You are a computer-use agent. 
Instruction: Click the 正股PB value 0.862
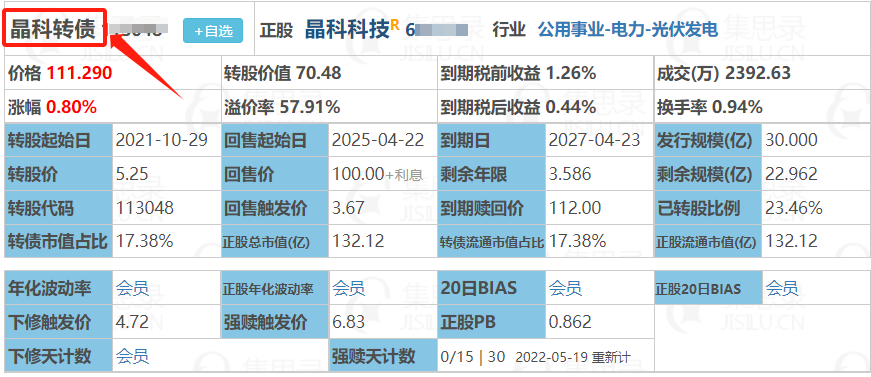coord(570,322)
